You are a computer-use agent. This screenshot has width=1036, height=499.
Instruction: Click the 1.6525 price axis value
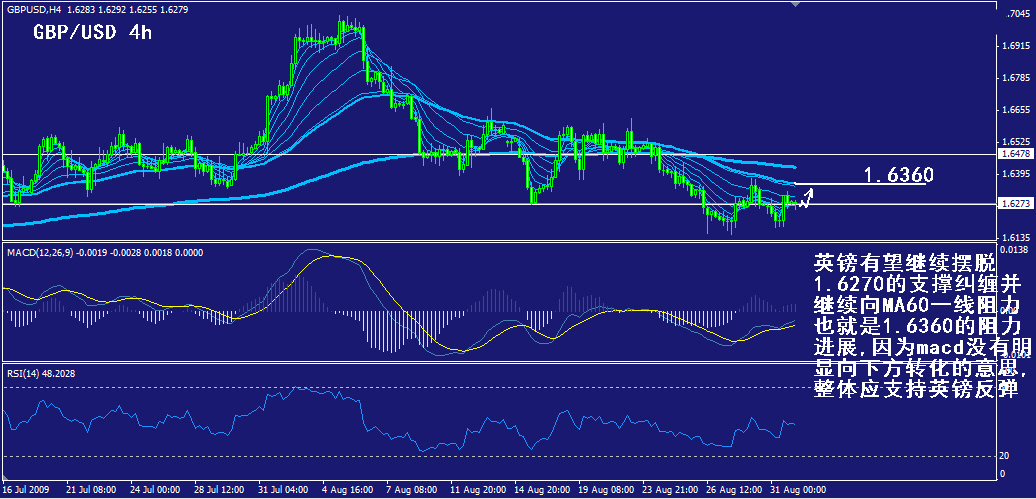(1015, 142)
